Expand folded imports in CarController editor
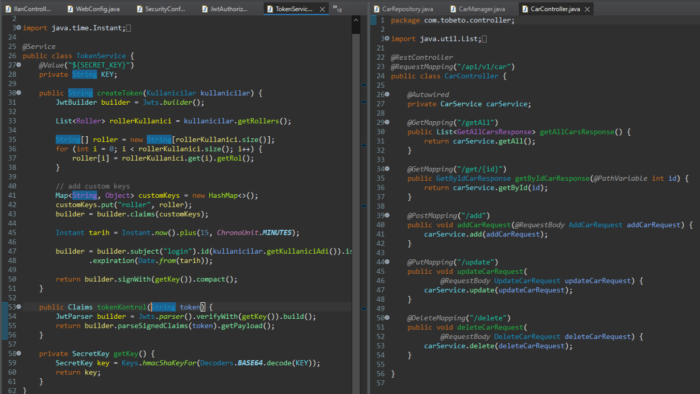Screen dimensions: 700x394 coord(387,39)
